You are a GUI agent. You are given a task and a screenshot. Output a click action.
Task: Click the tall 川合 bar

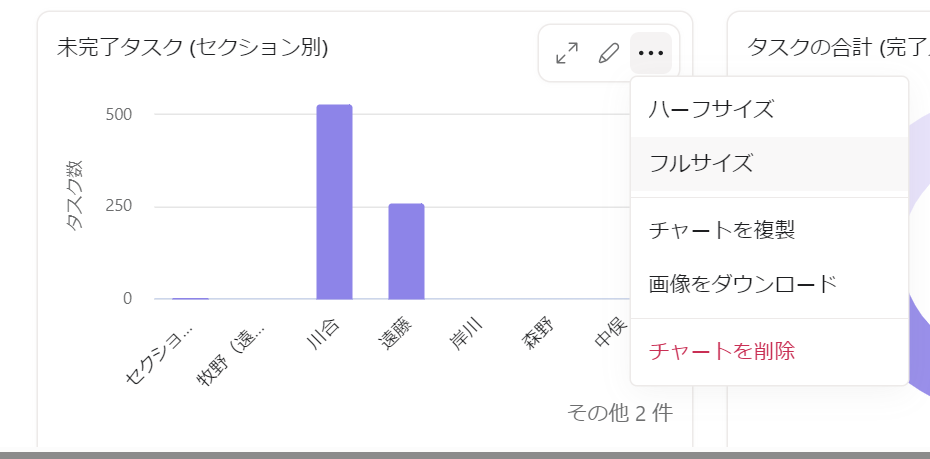tap(335, 202)
